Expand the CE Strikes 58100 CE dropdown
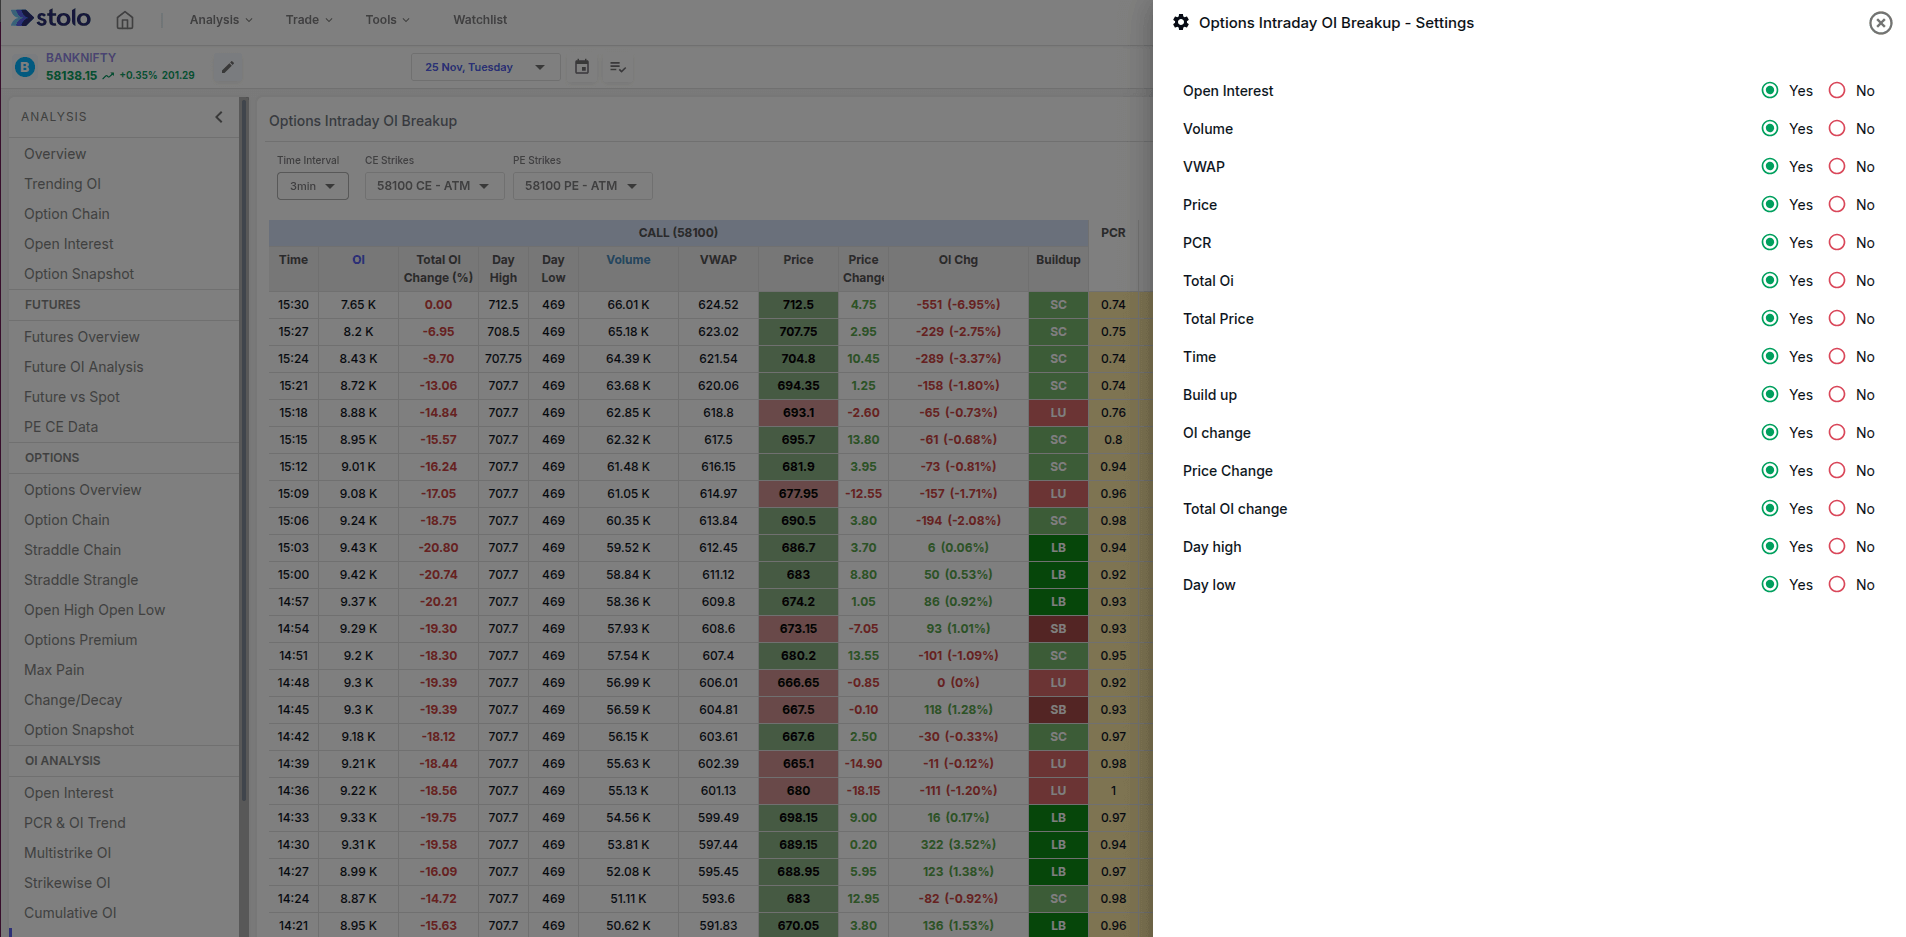Viewport: 1906px width, 937px height. [x=433, y=186]
